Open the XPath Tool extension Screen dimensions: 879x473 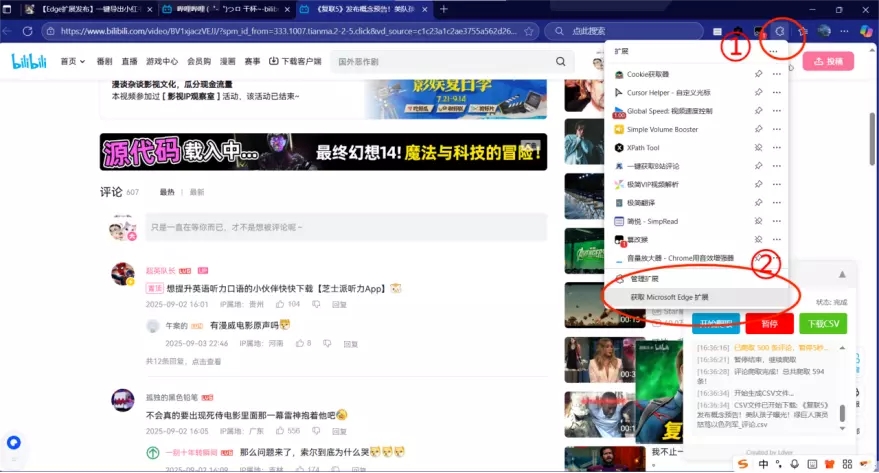(657, 147)
